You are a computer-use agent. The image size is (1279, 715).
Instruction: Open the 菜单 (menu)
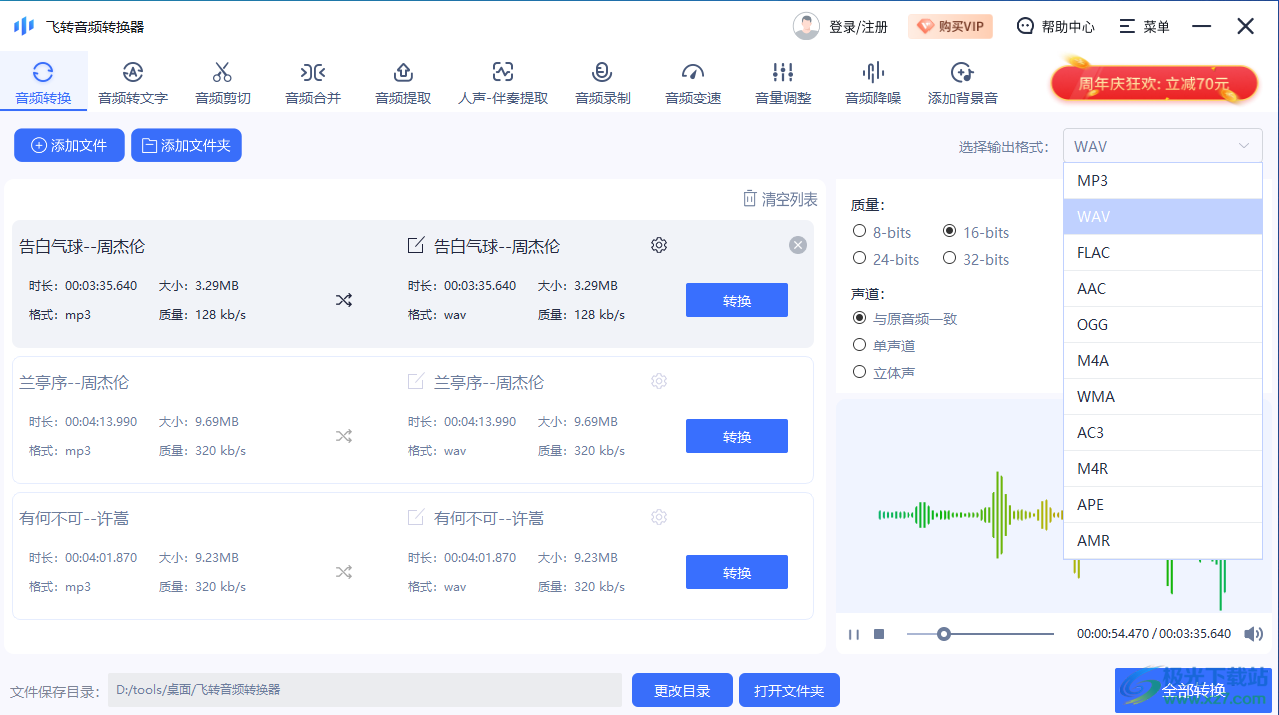click(x=1144, y=26)
